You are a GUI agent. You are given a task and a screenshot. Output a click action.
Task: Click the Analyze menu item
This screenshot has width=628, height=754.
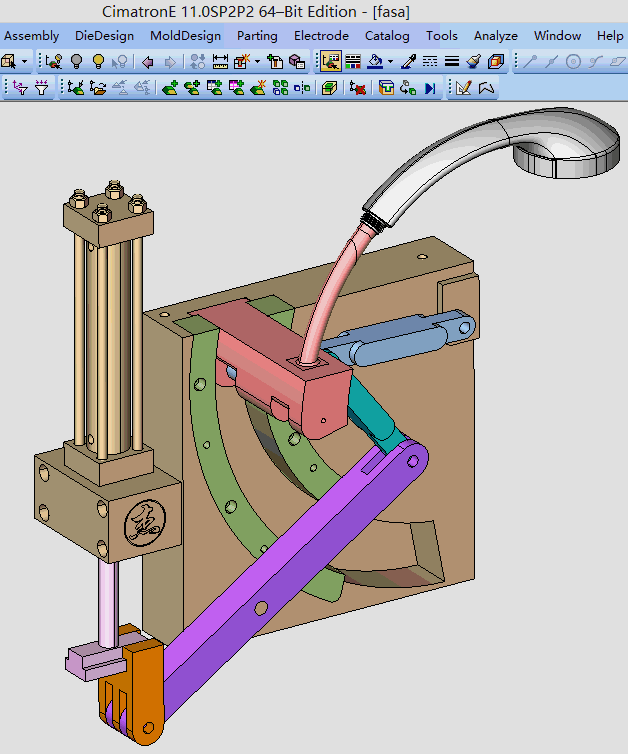pos(495,36)
